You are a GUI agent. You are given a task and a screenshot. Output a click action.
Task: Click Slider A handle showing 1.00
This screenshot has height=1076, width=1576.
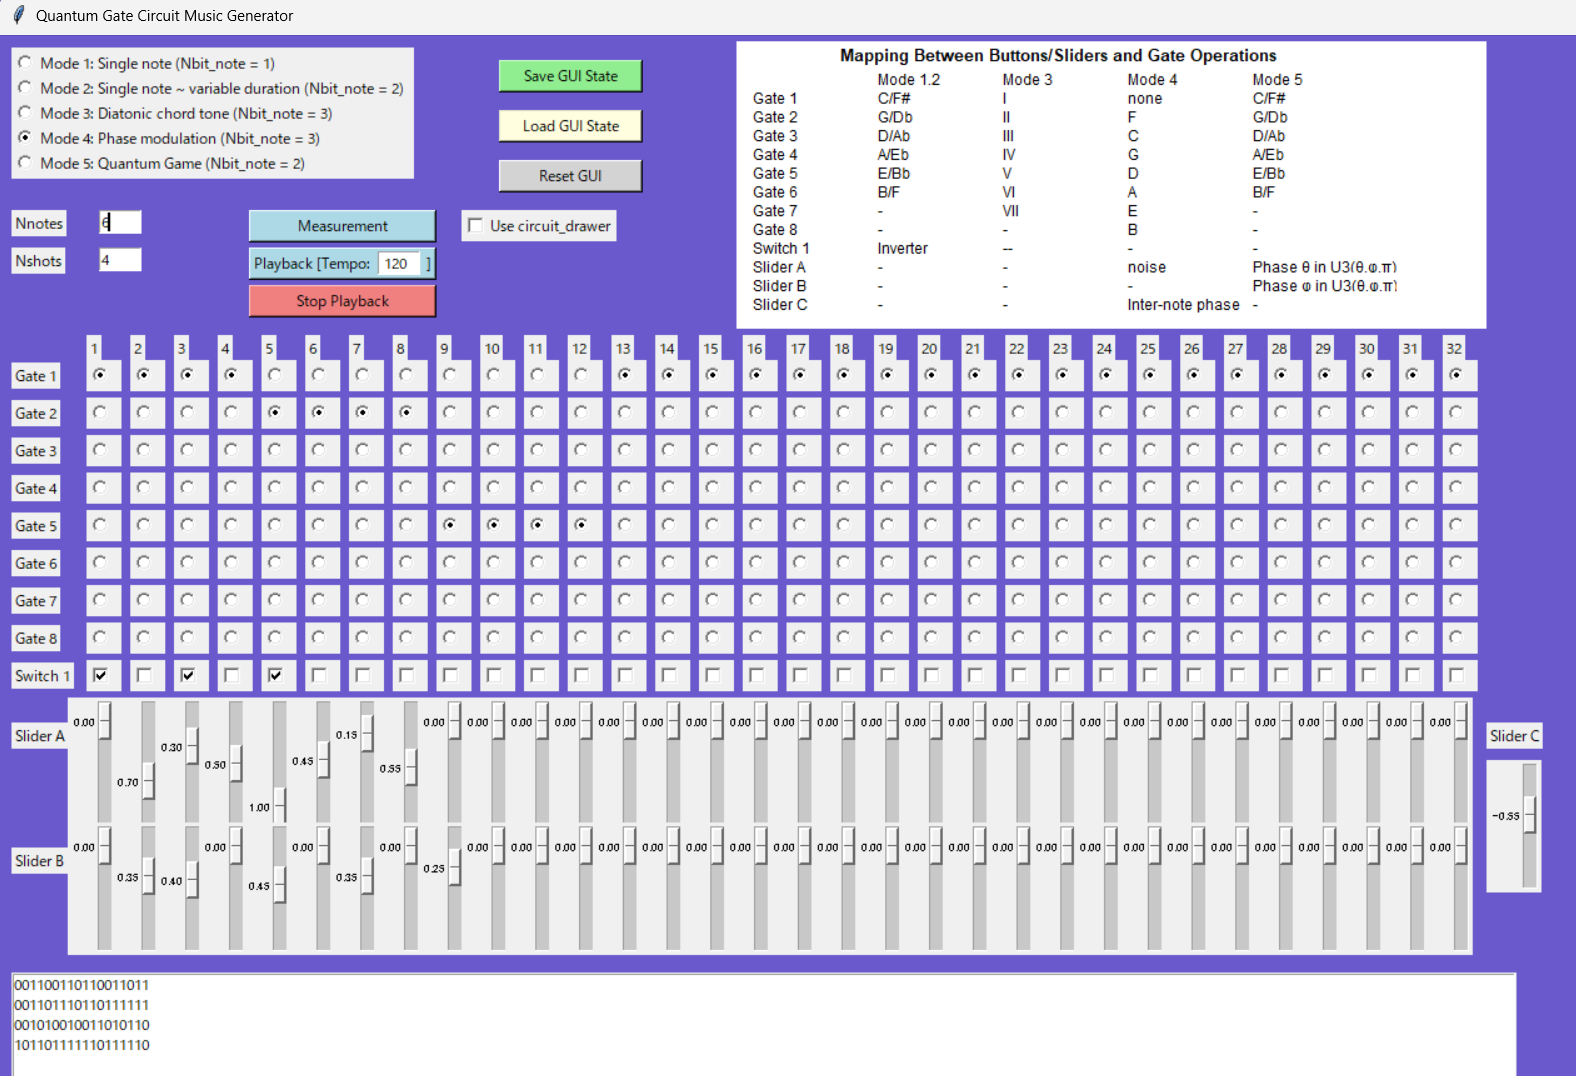(280, 806)
